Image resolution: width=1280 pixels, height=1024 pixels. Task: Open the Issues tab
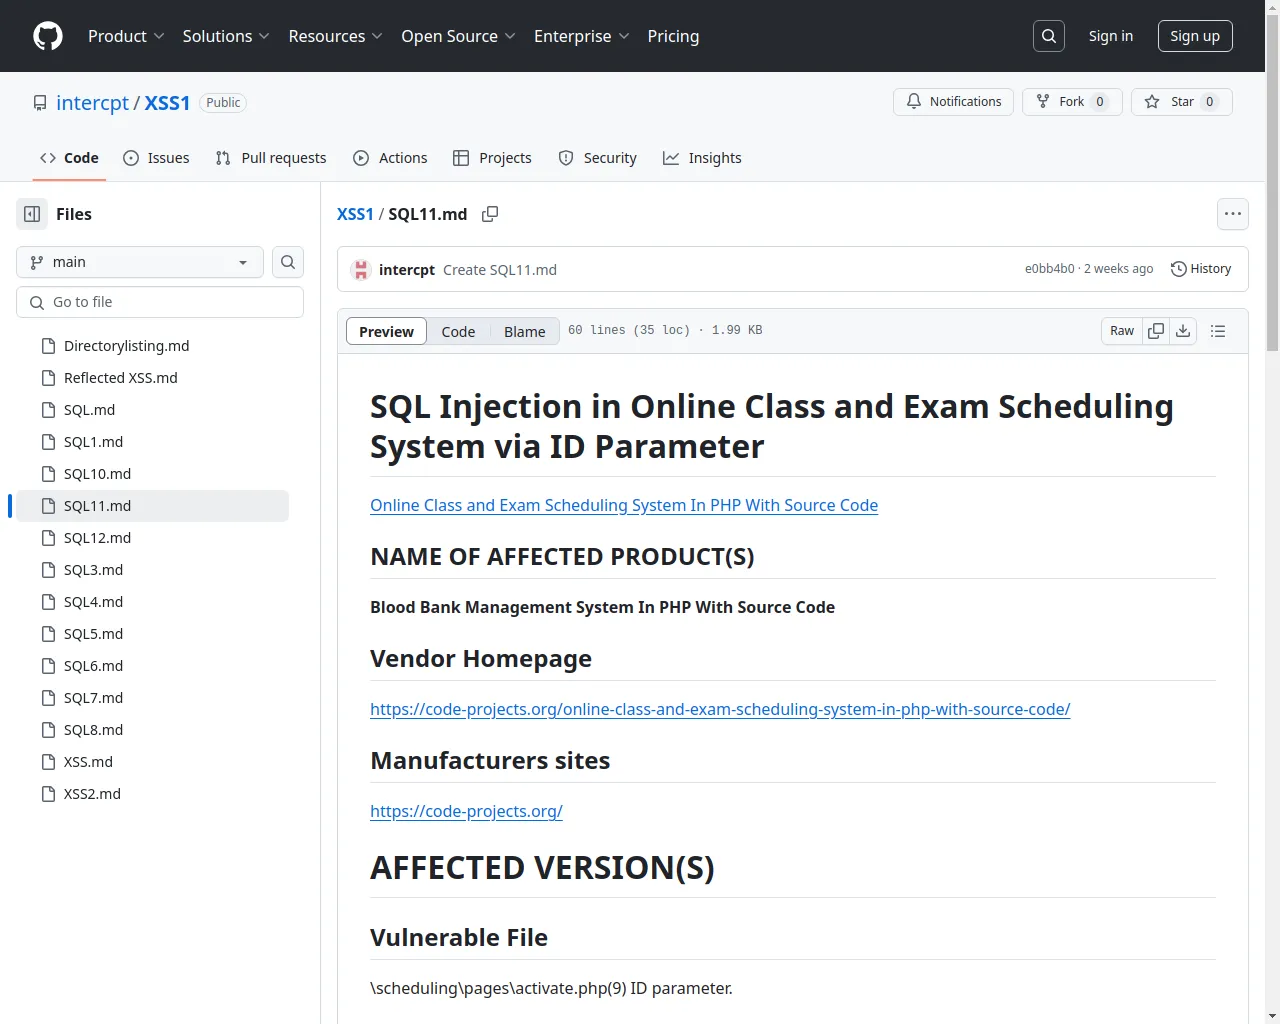point(156,158)
